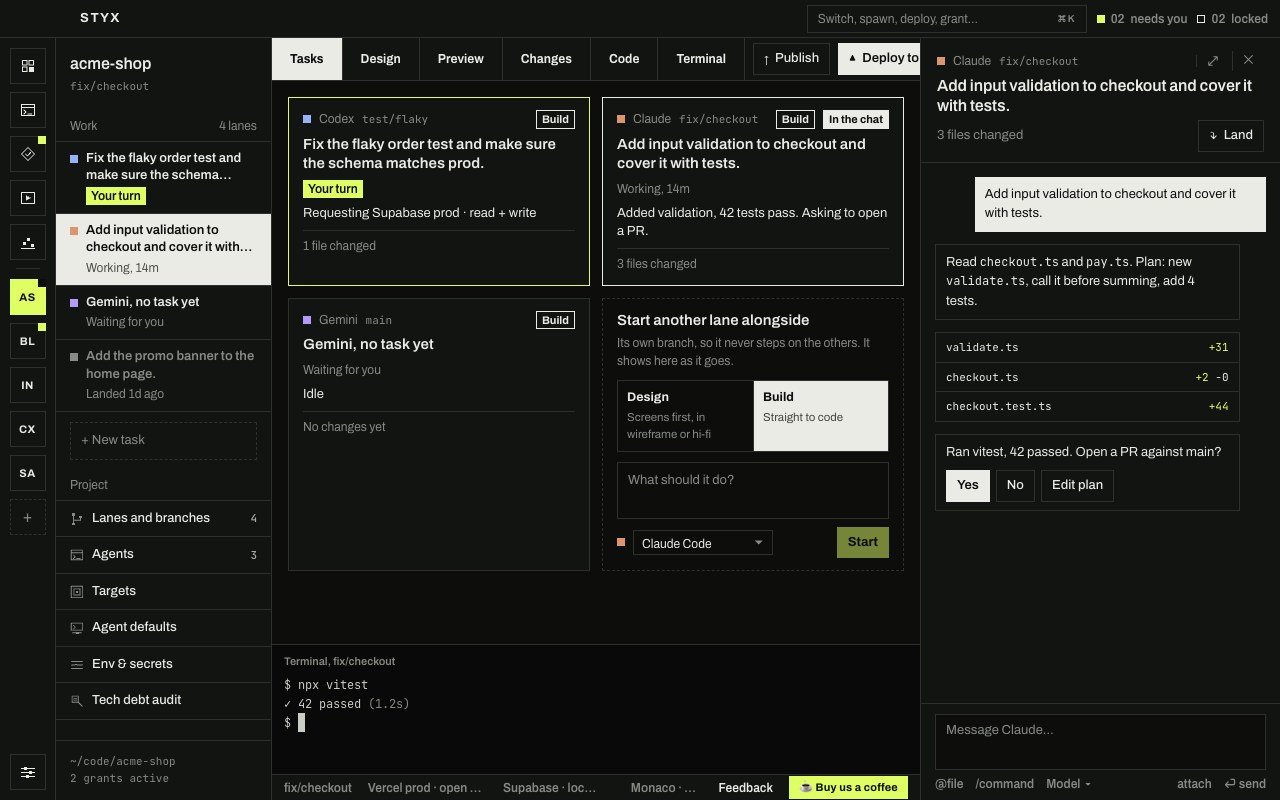Image resolution: width=1280 pixels, height=800 pixels.
Task: Switch to the BL workspace tile
Action: tap(28, 341)
